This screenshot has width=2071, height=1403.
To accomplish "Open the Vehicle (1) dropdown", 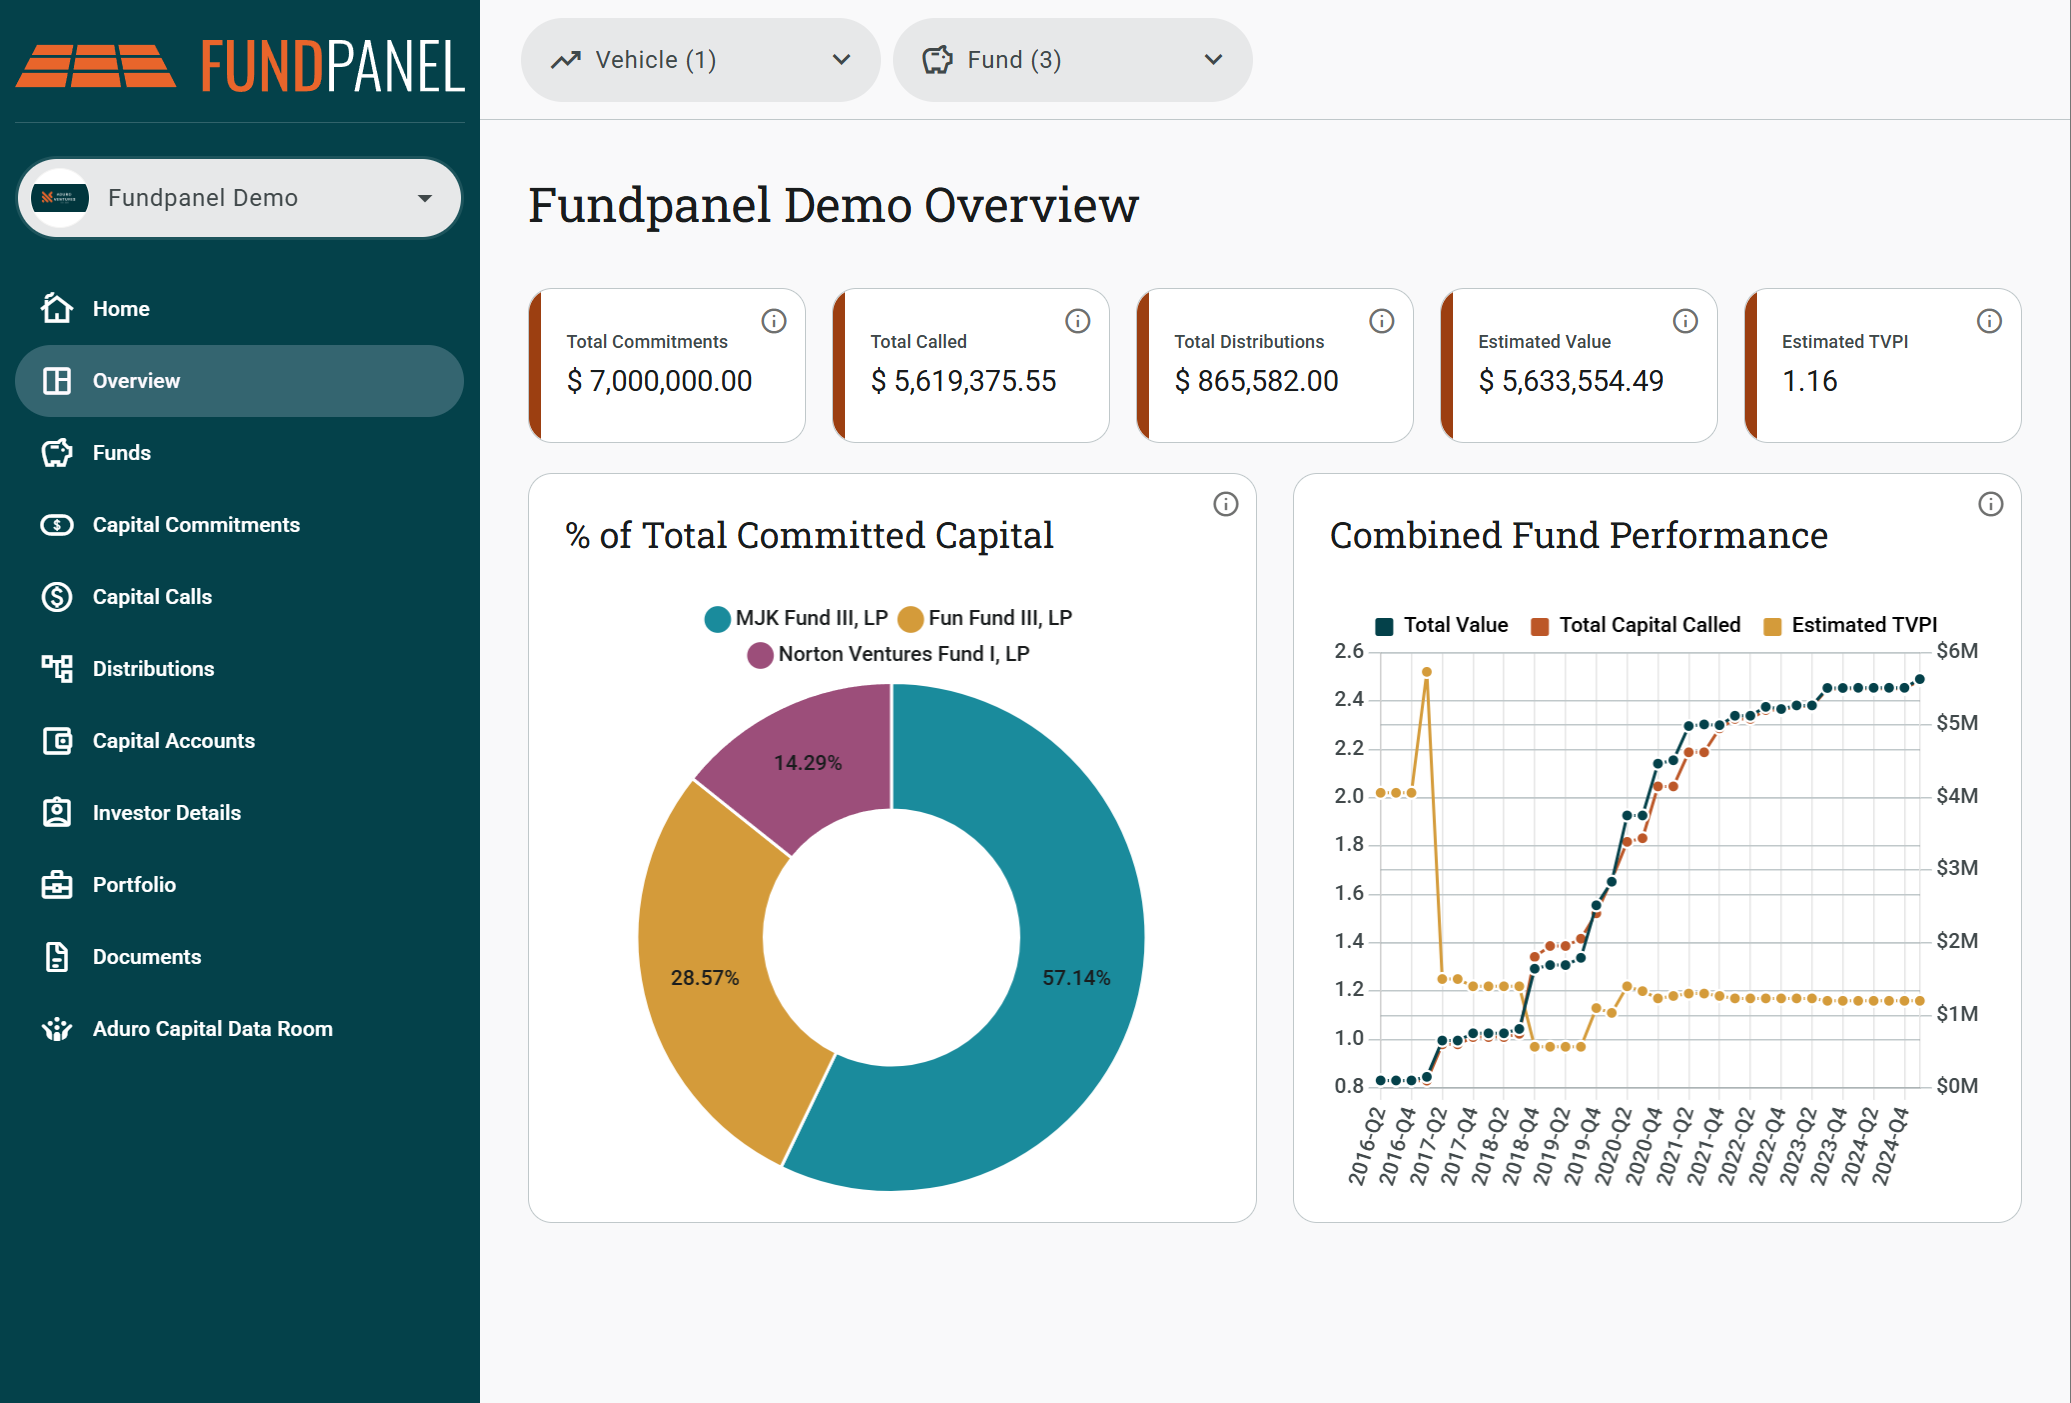I will coord(700,60).
